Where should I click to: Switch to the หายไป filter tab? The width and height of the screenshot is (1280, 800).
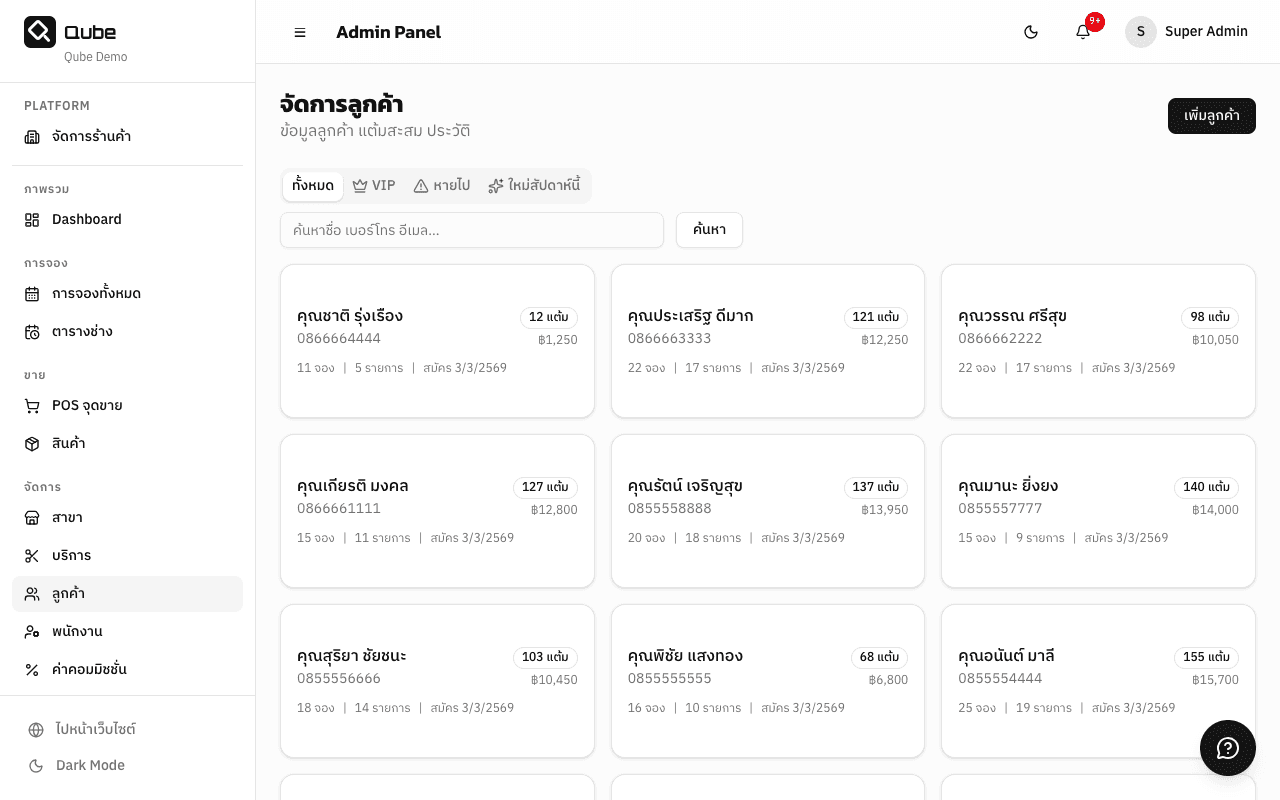point(441,186)
